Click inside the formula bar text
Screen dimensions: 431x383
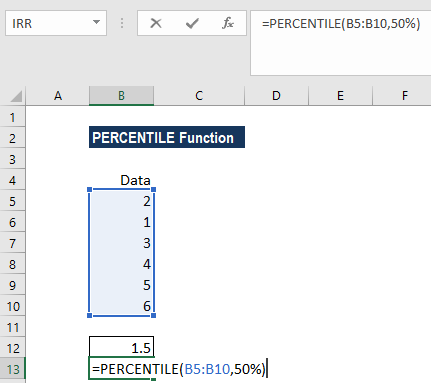pos(341,24)
